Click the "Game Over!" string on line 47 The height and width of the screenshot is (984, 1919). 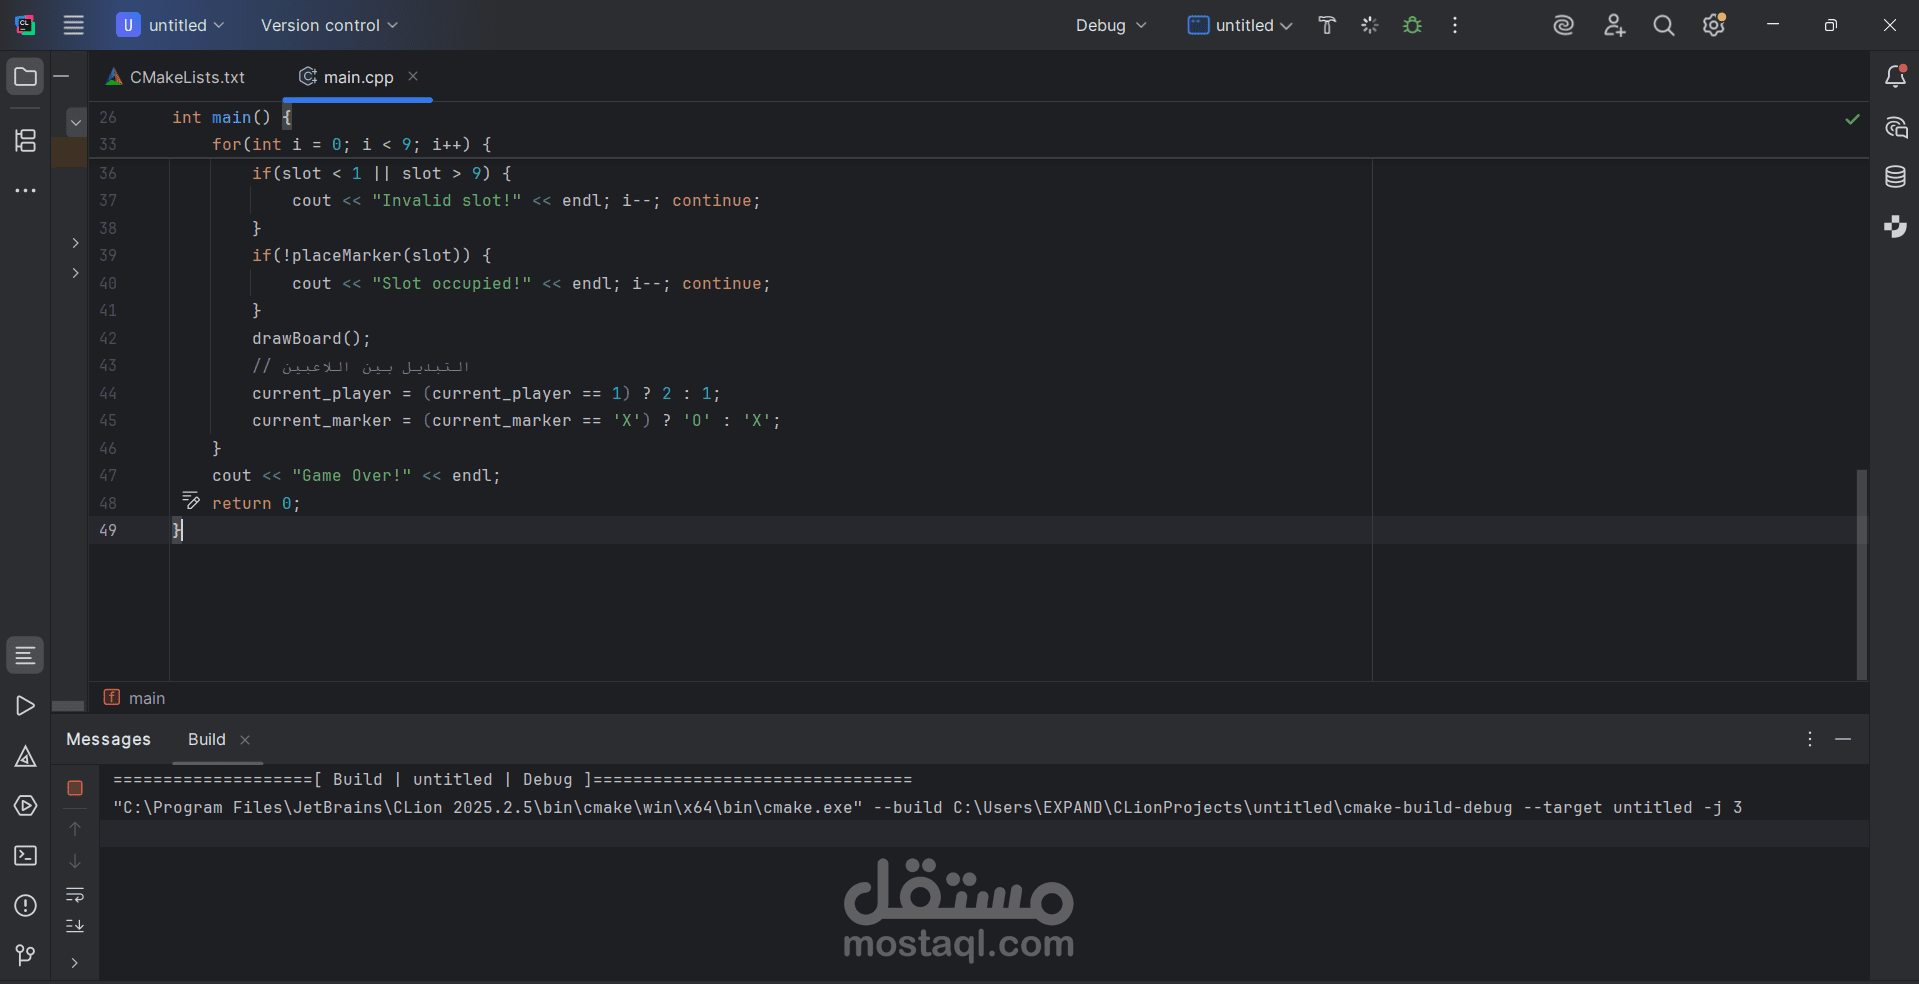351,475
